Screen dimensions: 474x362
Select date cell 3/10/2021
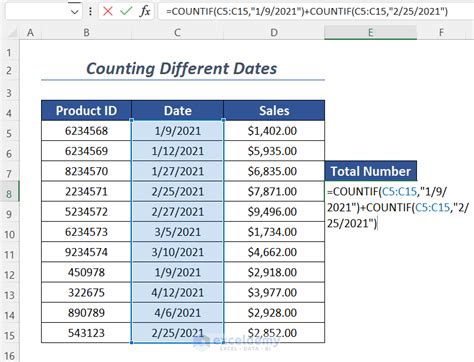(x=177, y=252)
